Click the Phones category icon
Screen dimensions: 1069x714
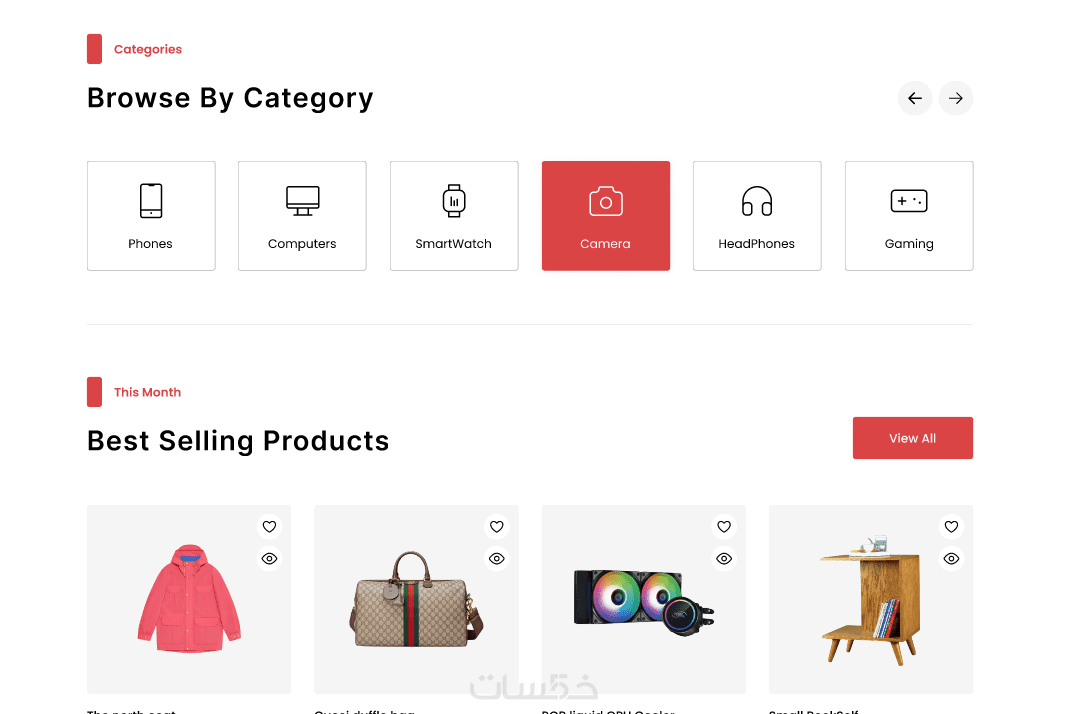point(151,201)
